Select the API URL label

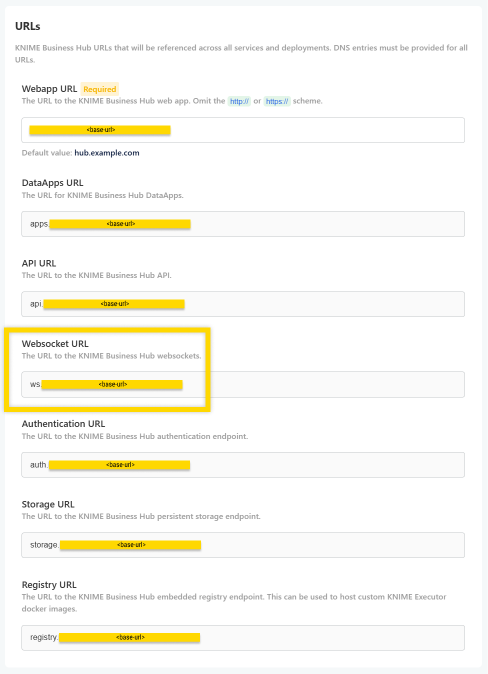point(39,263)
